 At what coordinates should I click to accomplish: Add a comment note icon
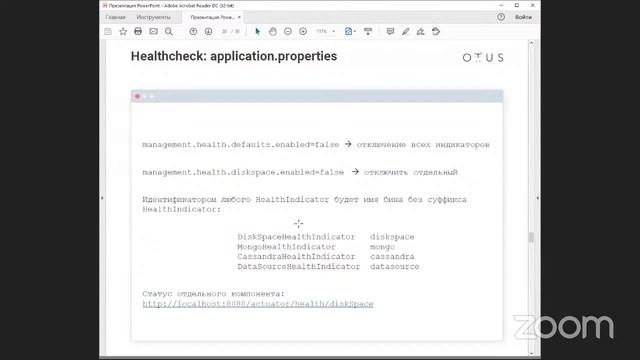(x=390, y=31)
